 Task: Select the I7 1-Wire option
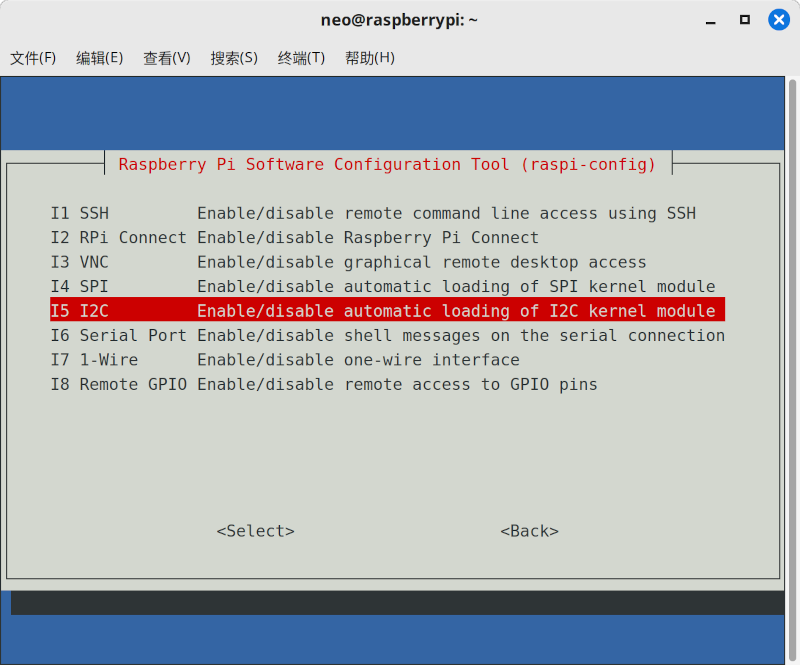pos(387,360)
